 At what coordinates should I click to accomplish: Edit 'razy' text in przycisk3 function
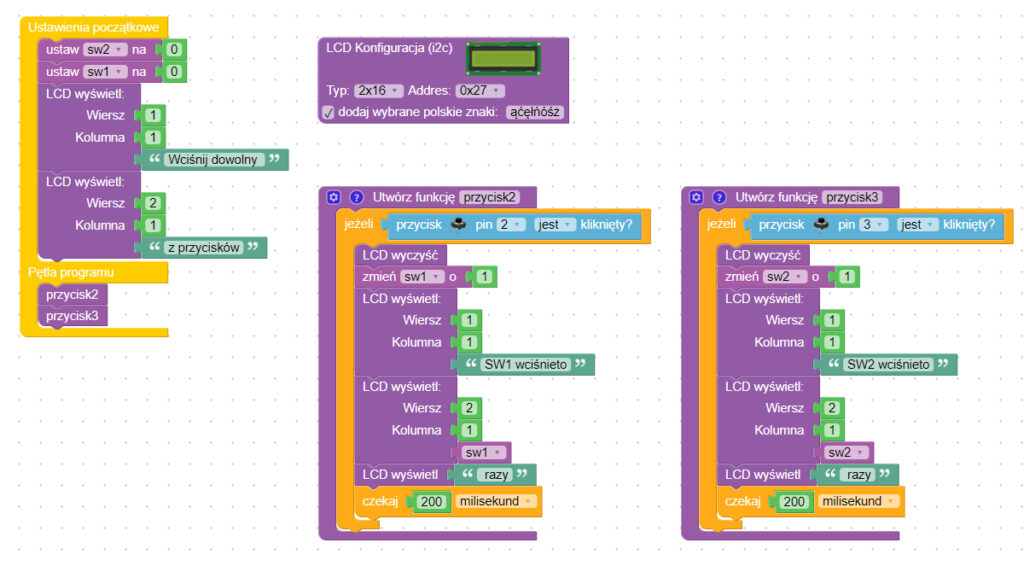click(x=858, y=475)
